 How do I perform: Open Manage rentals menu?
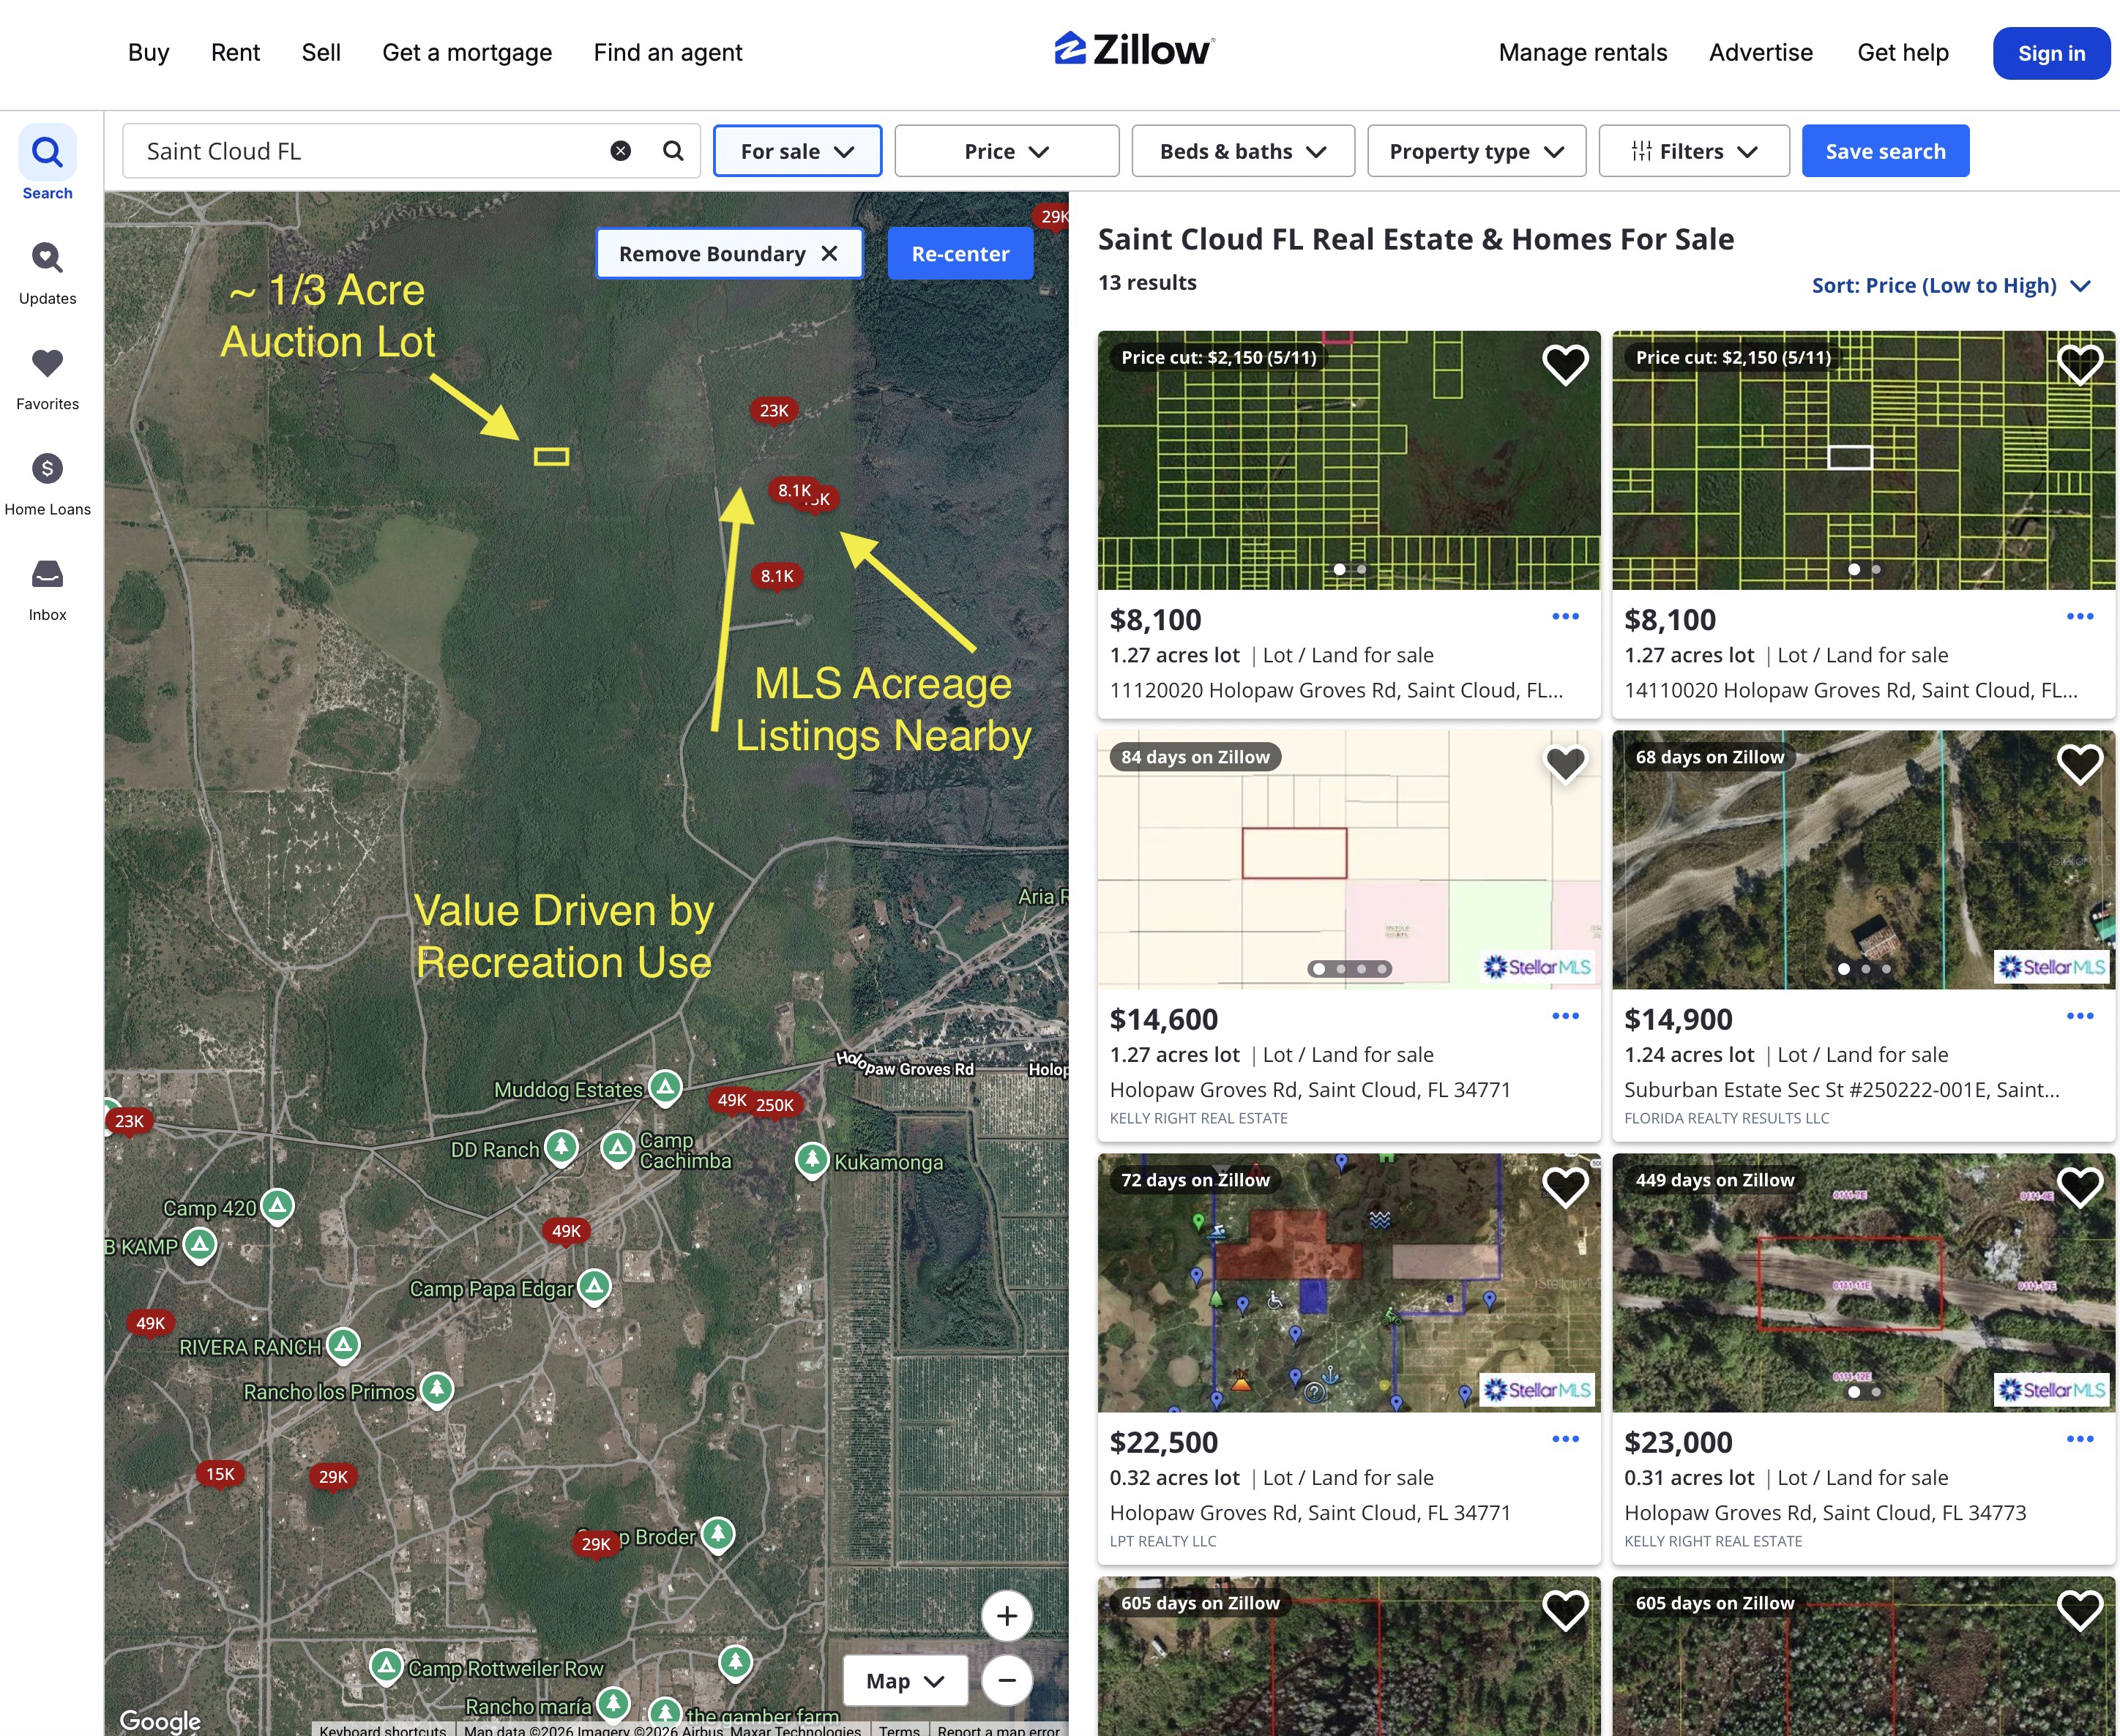(1583, 52)
